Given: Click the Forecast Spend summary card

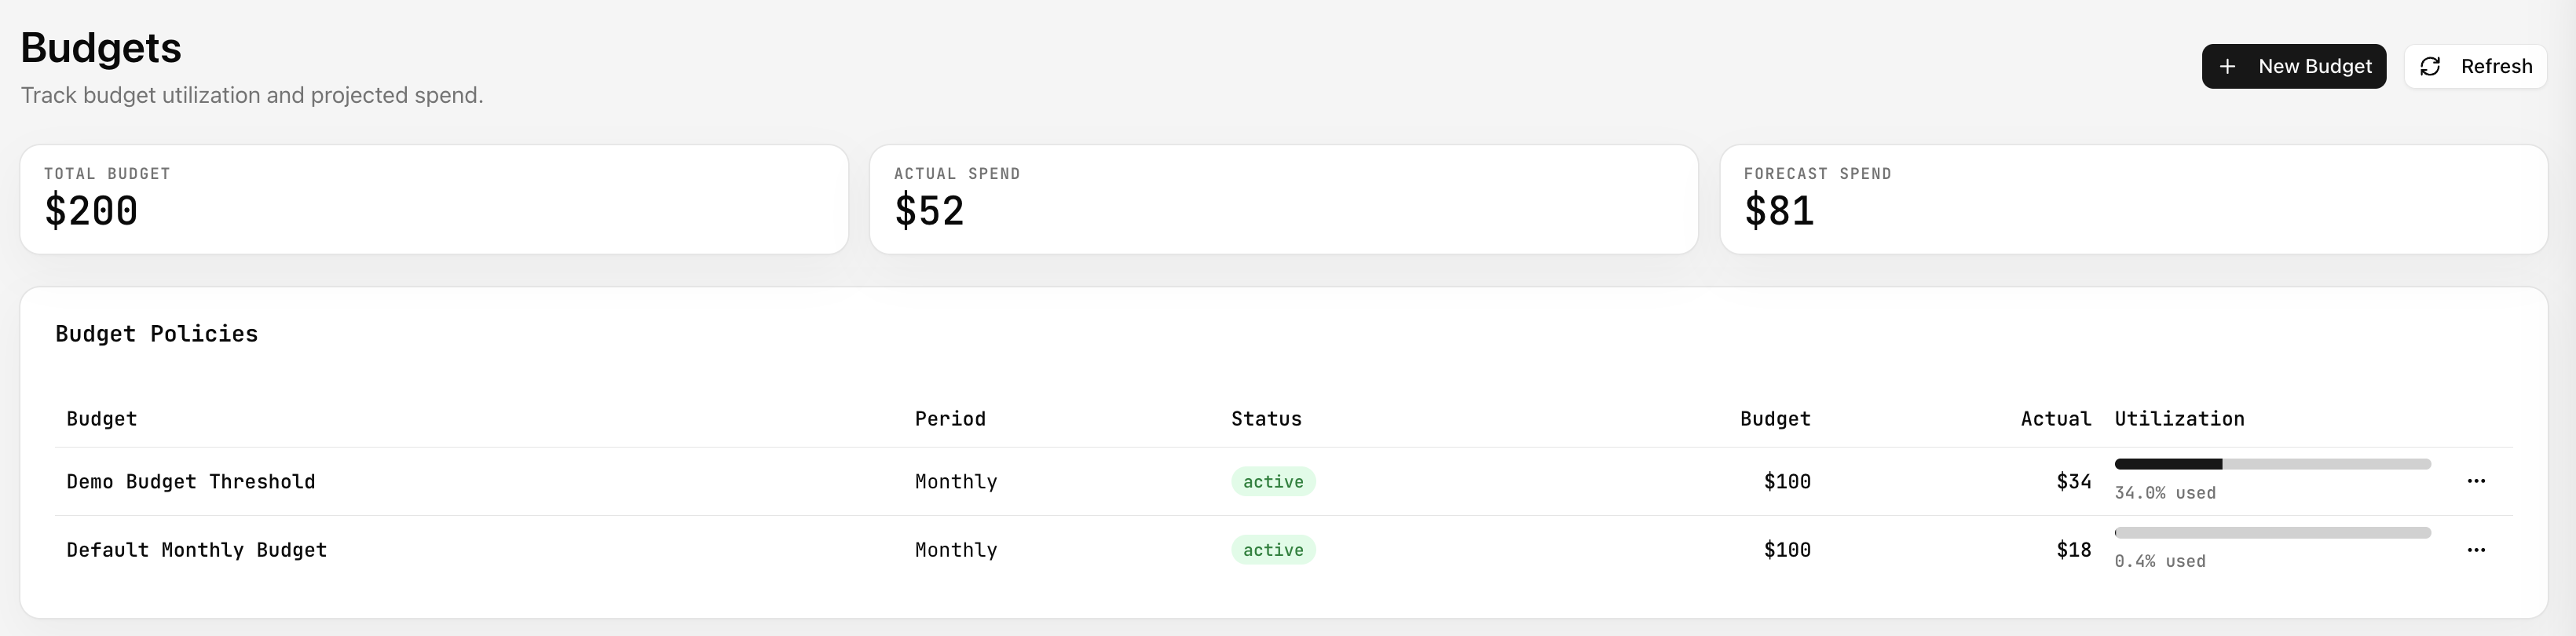Looking at the screenshot, I should (x=2133, y=199).
